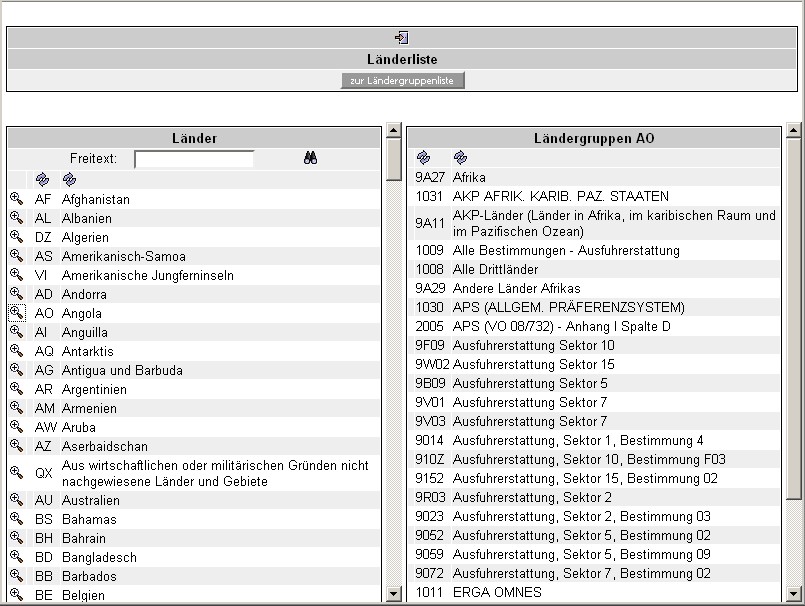Sort Länder list by country code column

click(42, 180)
